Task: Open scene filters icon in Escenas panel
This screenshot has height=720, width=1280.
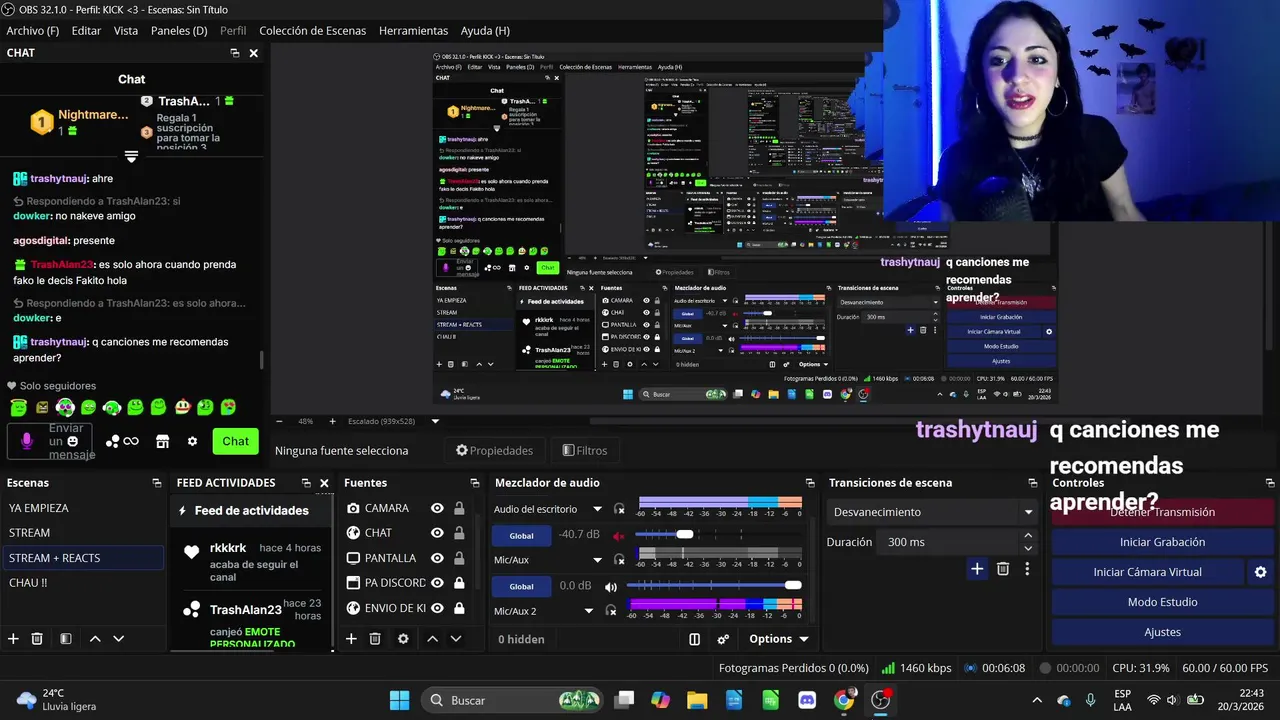Action: point(65,639)
